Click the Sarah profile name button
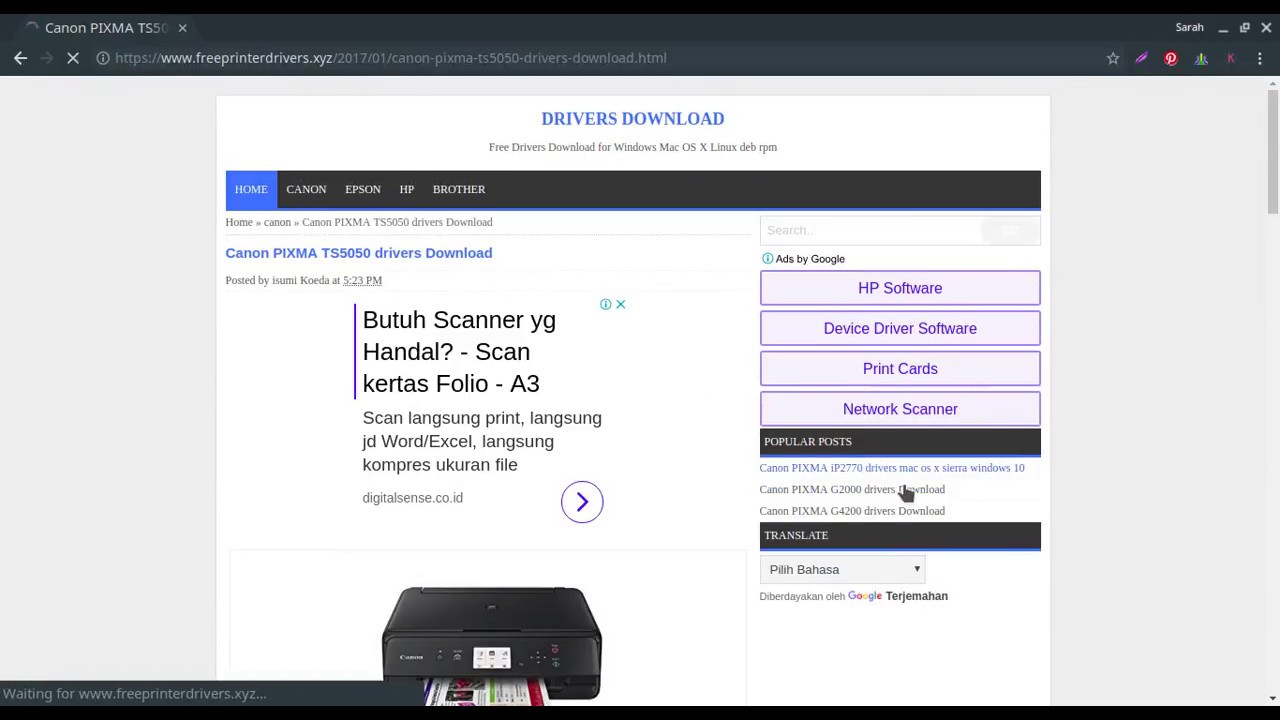The image size is (1280, 720). 1189,28
